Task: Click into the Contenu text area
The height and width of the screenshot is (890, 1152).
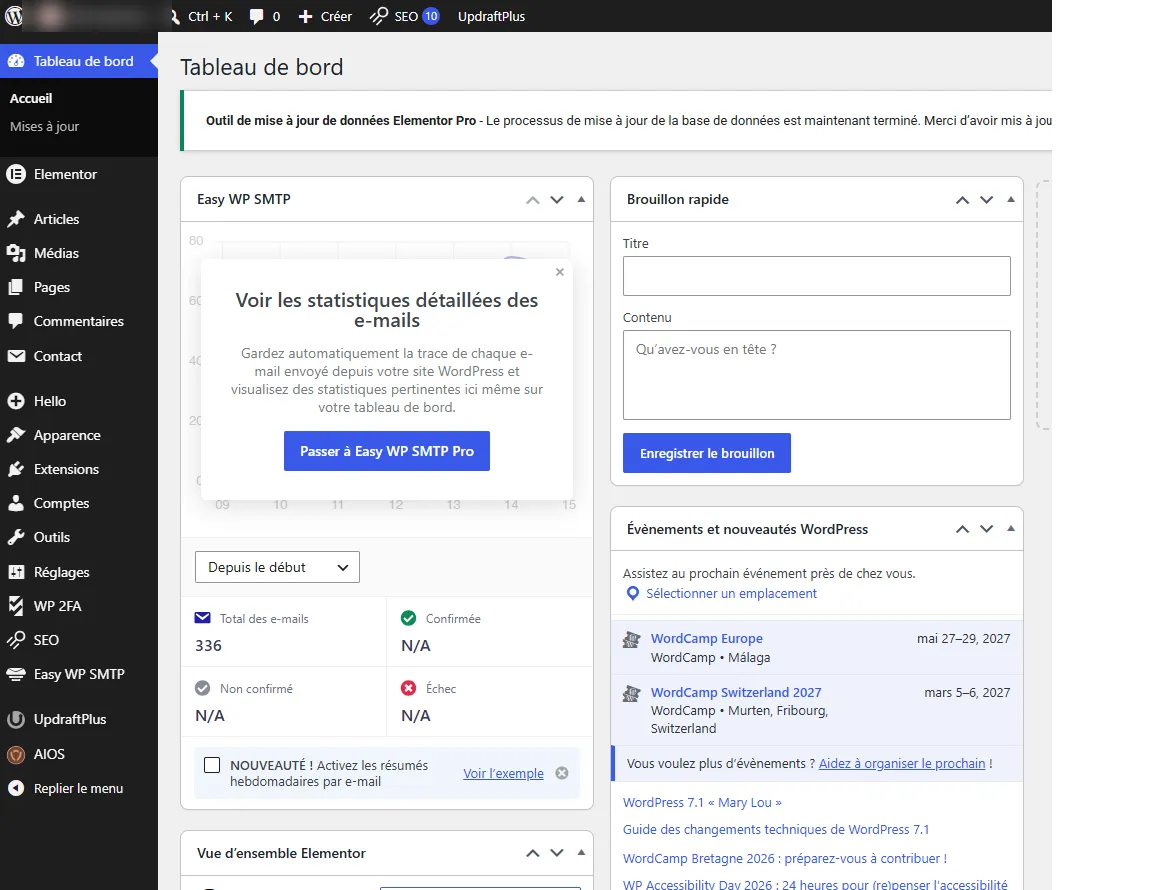Action: 816,375
